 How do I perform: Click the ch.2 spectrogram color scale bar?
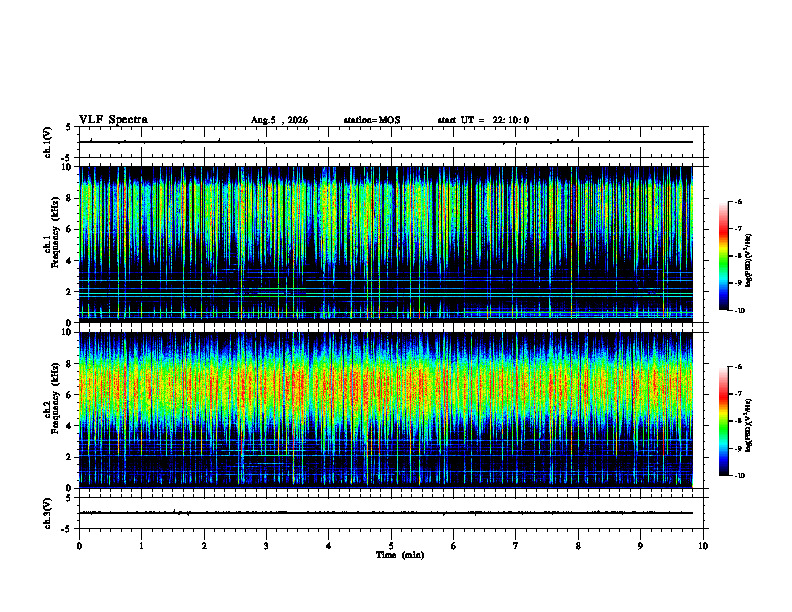coord(723,421)
